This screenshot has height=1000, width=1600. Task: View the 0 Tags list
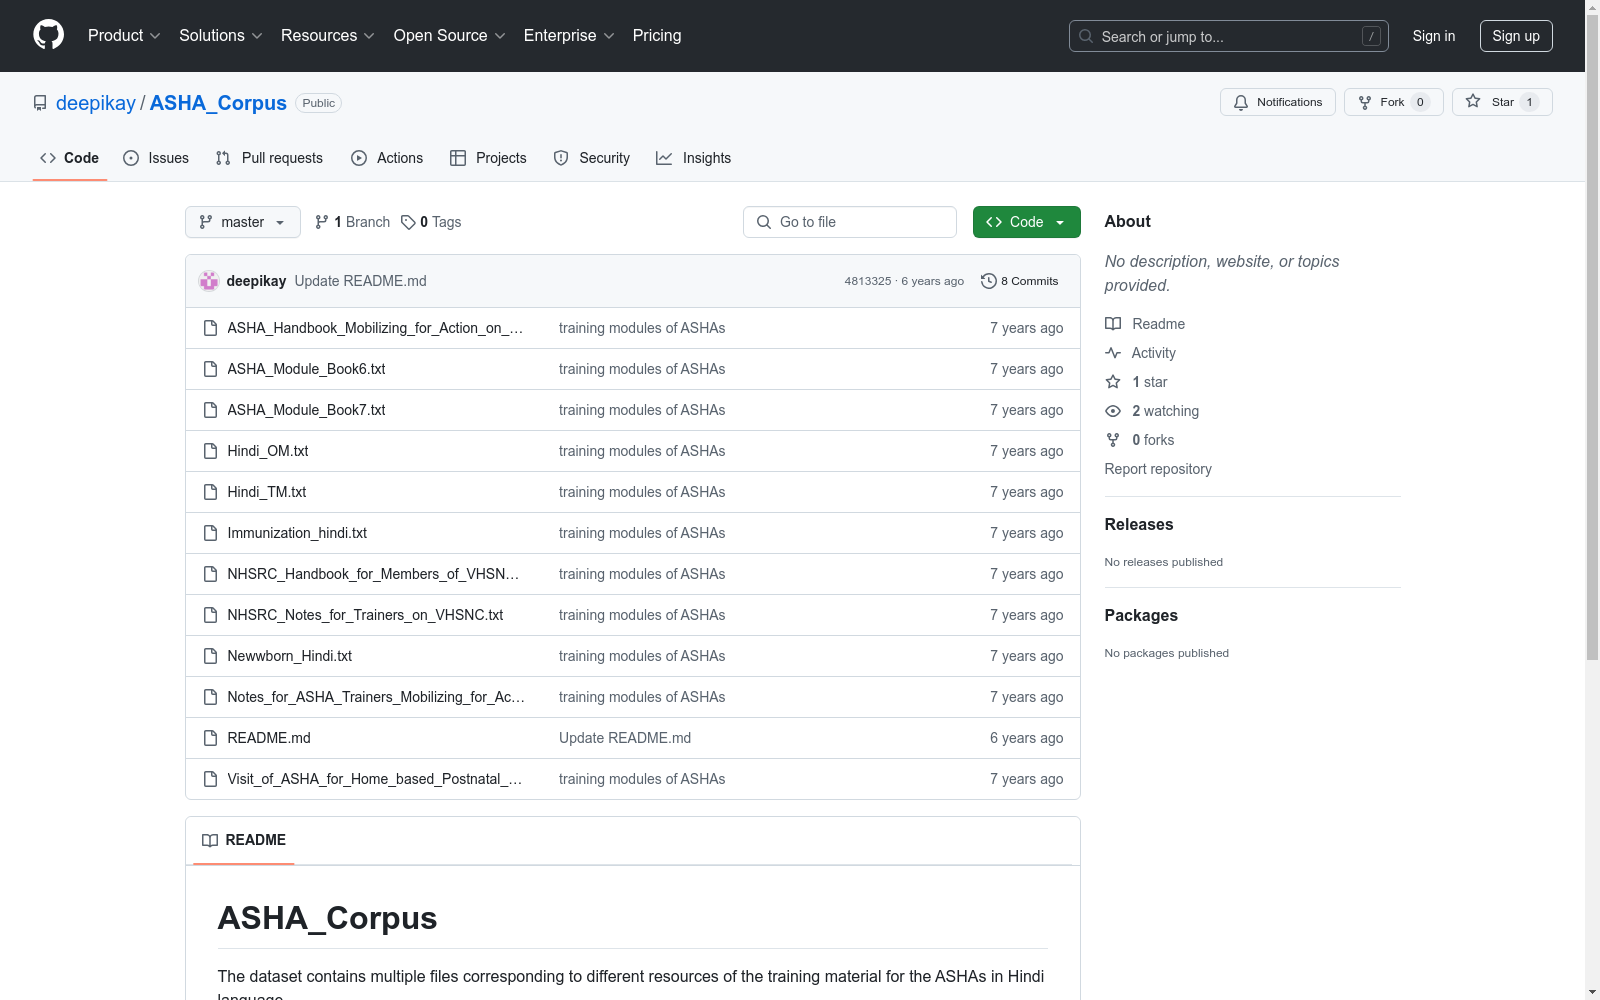point(431,222)
